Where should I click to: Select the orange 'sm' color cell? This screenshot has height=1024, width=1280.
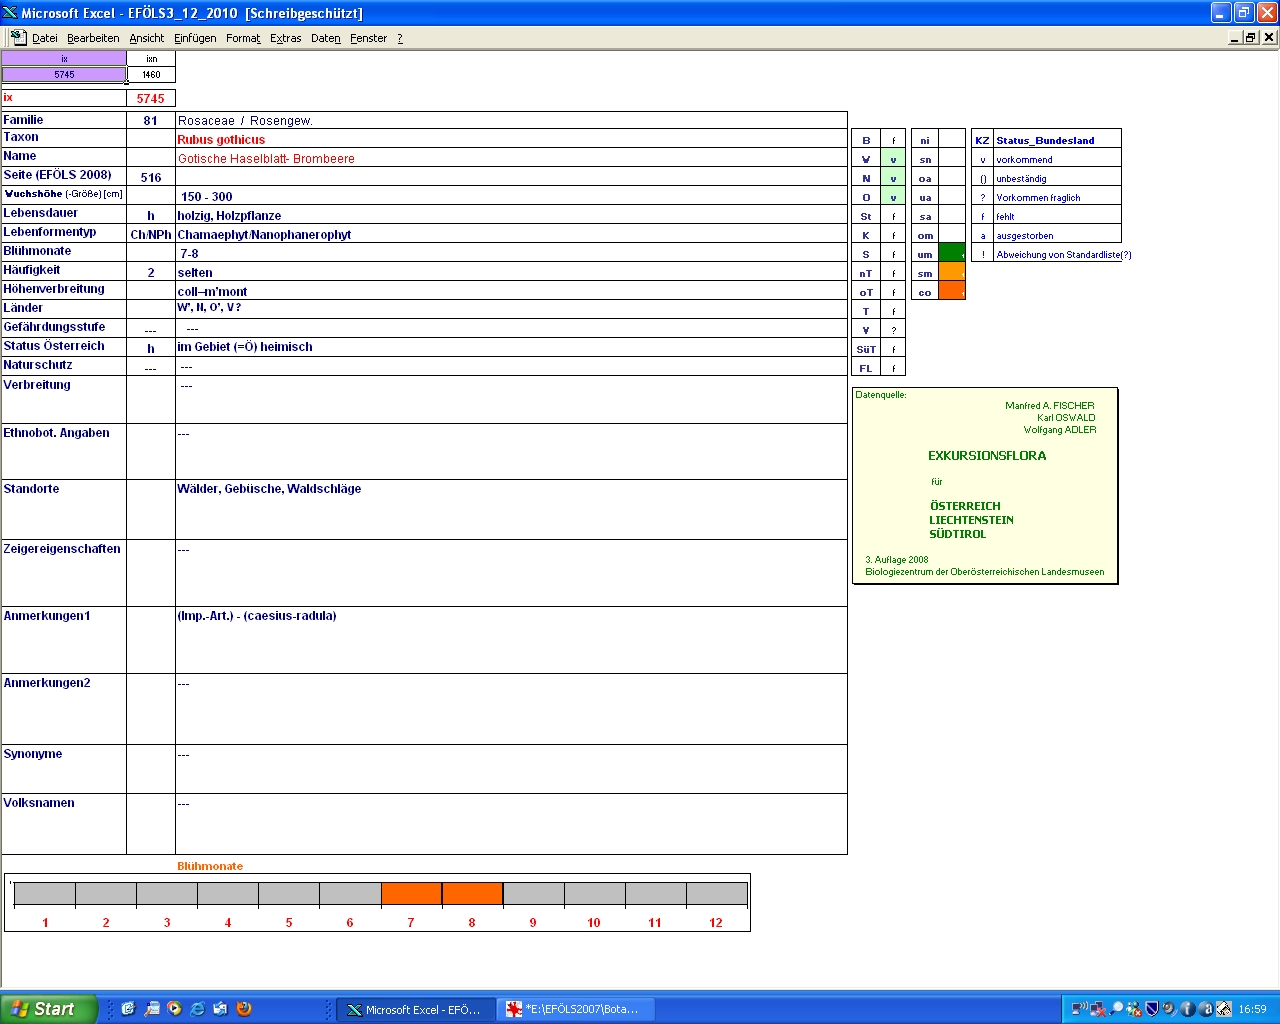pyautogui.click(x=952, y=273)
